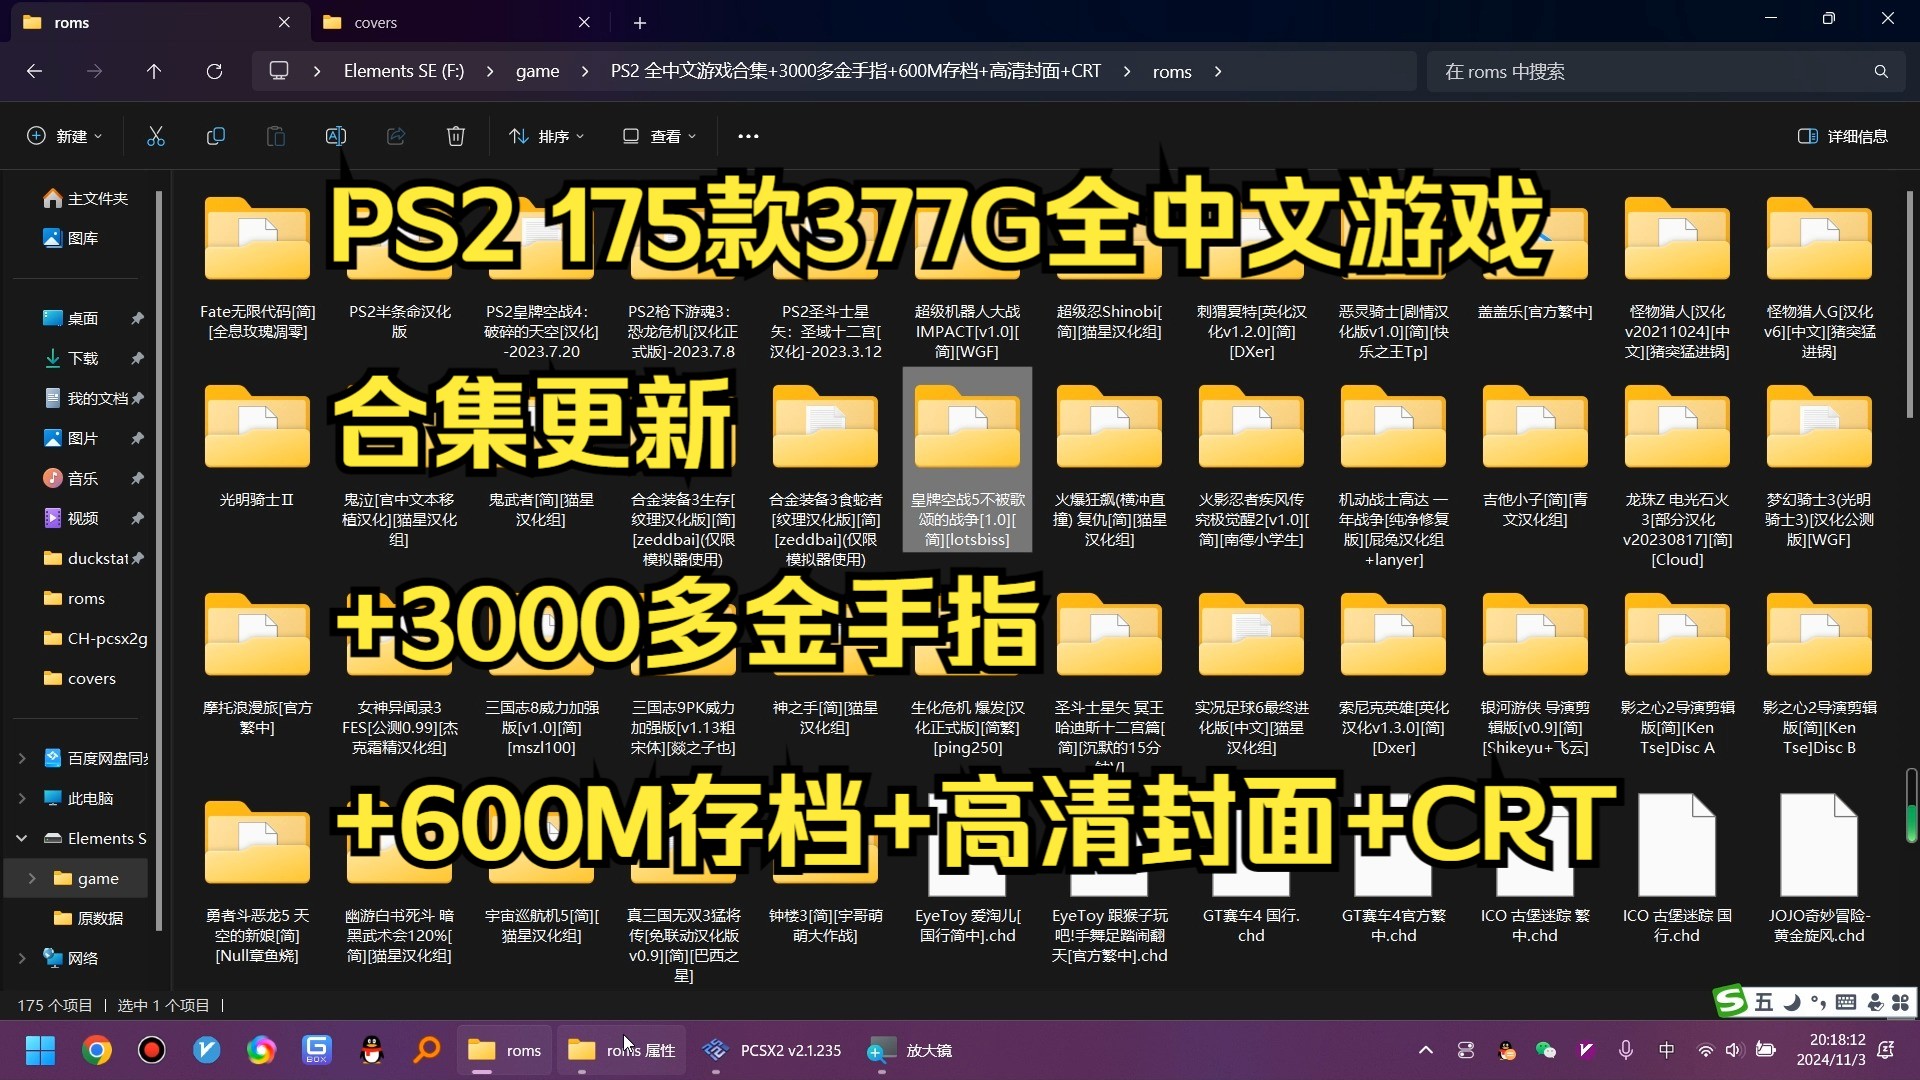Open Home in the sidebar
Screen dimensions: 1920x1080
pyautogui.click(x=86, y=198)
